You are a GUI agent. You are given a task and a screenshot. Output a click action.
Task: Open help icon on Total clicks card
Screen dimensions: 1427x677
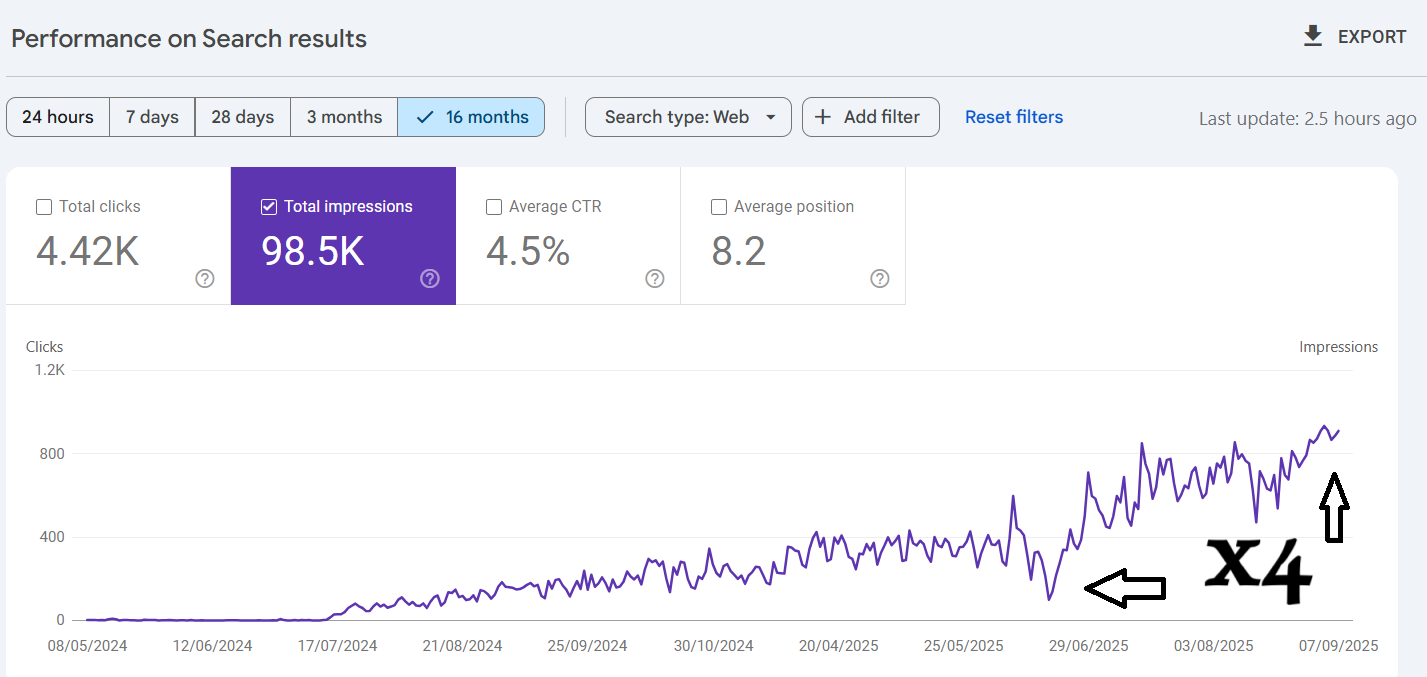pos(205,279)
